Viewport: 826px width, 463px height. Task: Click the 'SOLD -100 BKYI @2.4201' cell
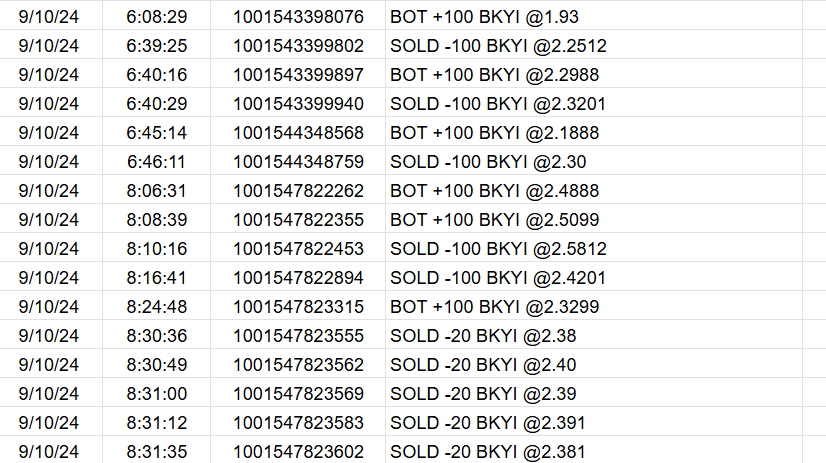click(x=498, y=278)
